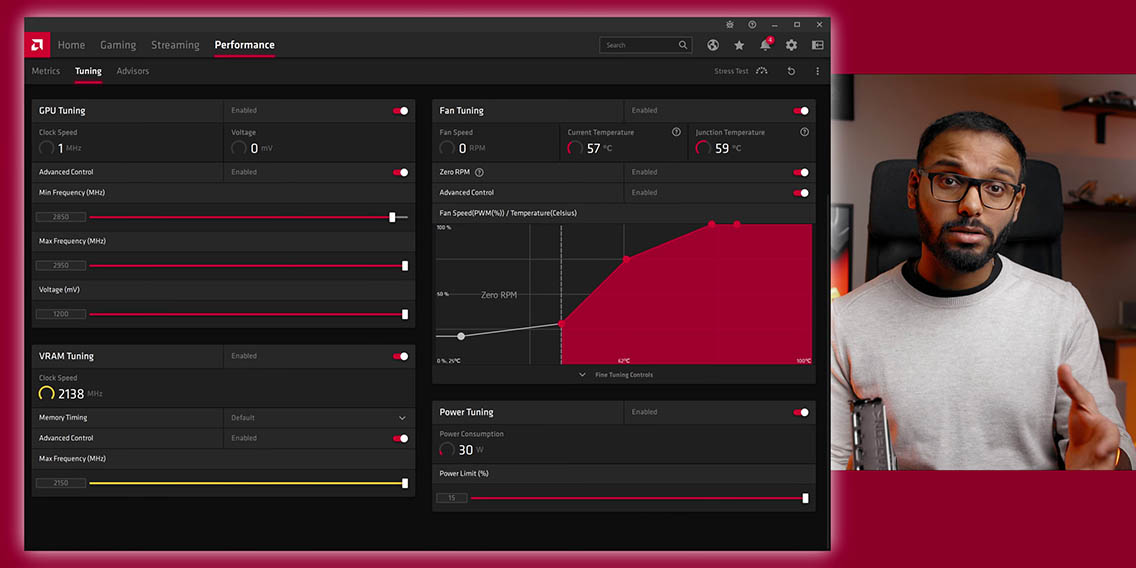Click Junction Temperature value 59 °C
Viewport: 1136px width, 568px height.
tap(728, 149)
